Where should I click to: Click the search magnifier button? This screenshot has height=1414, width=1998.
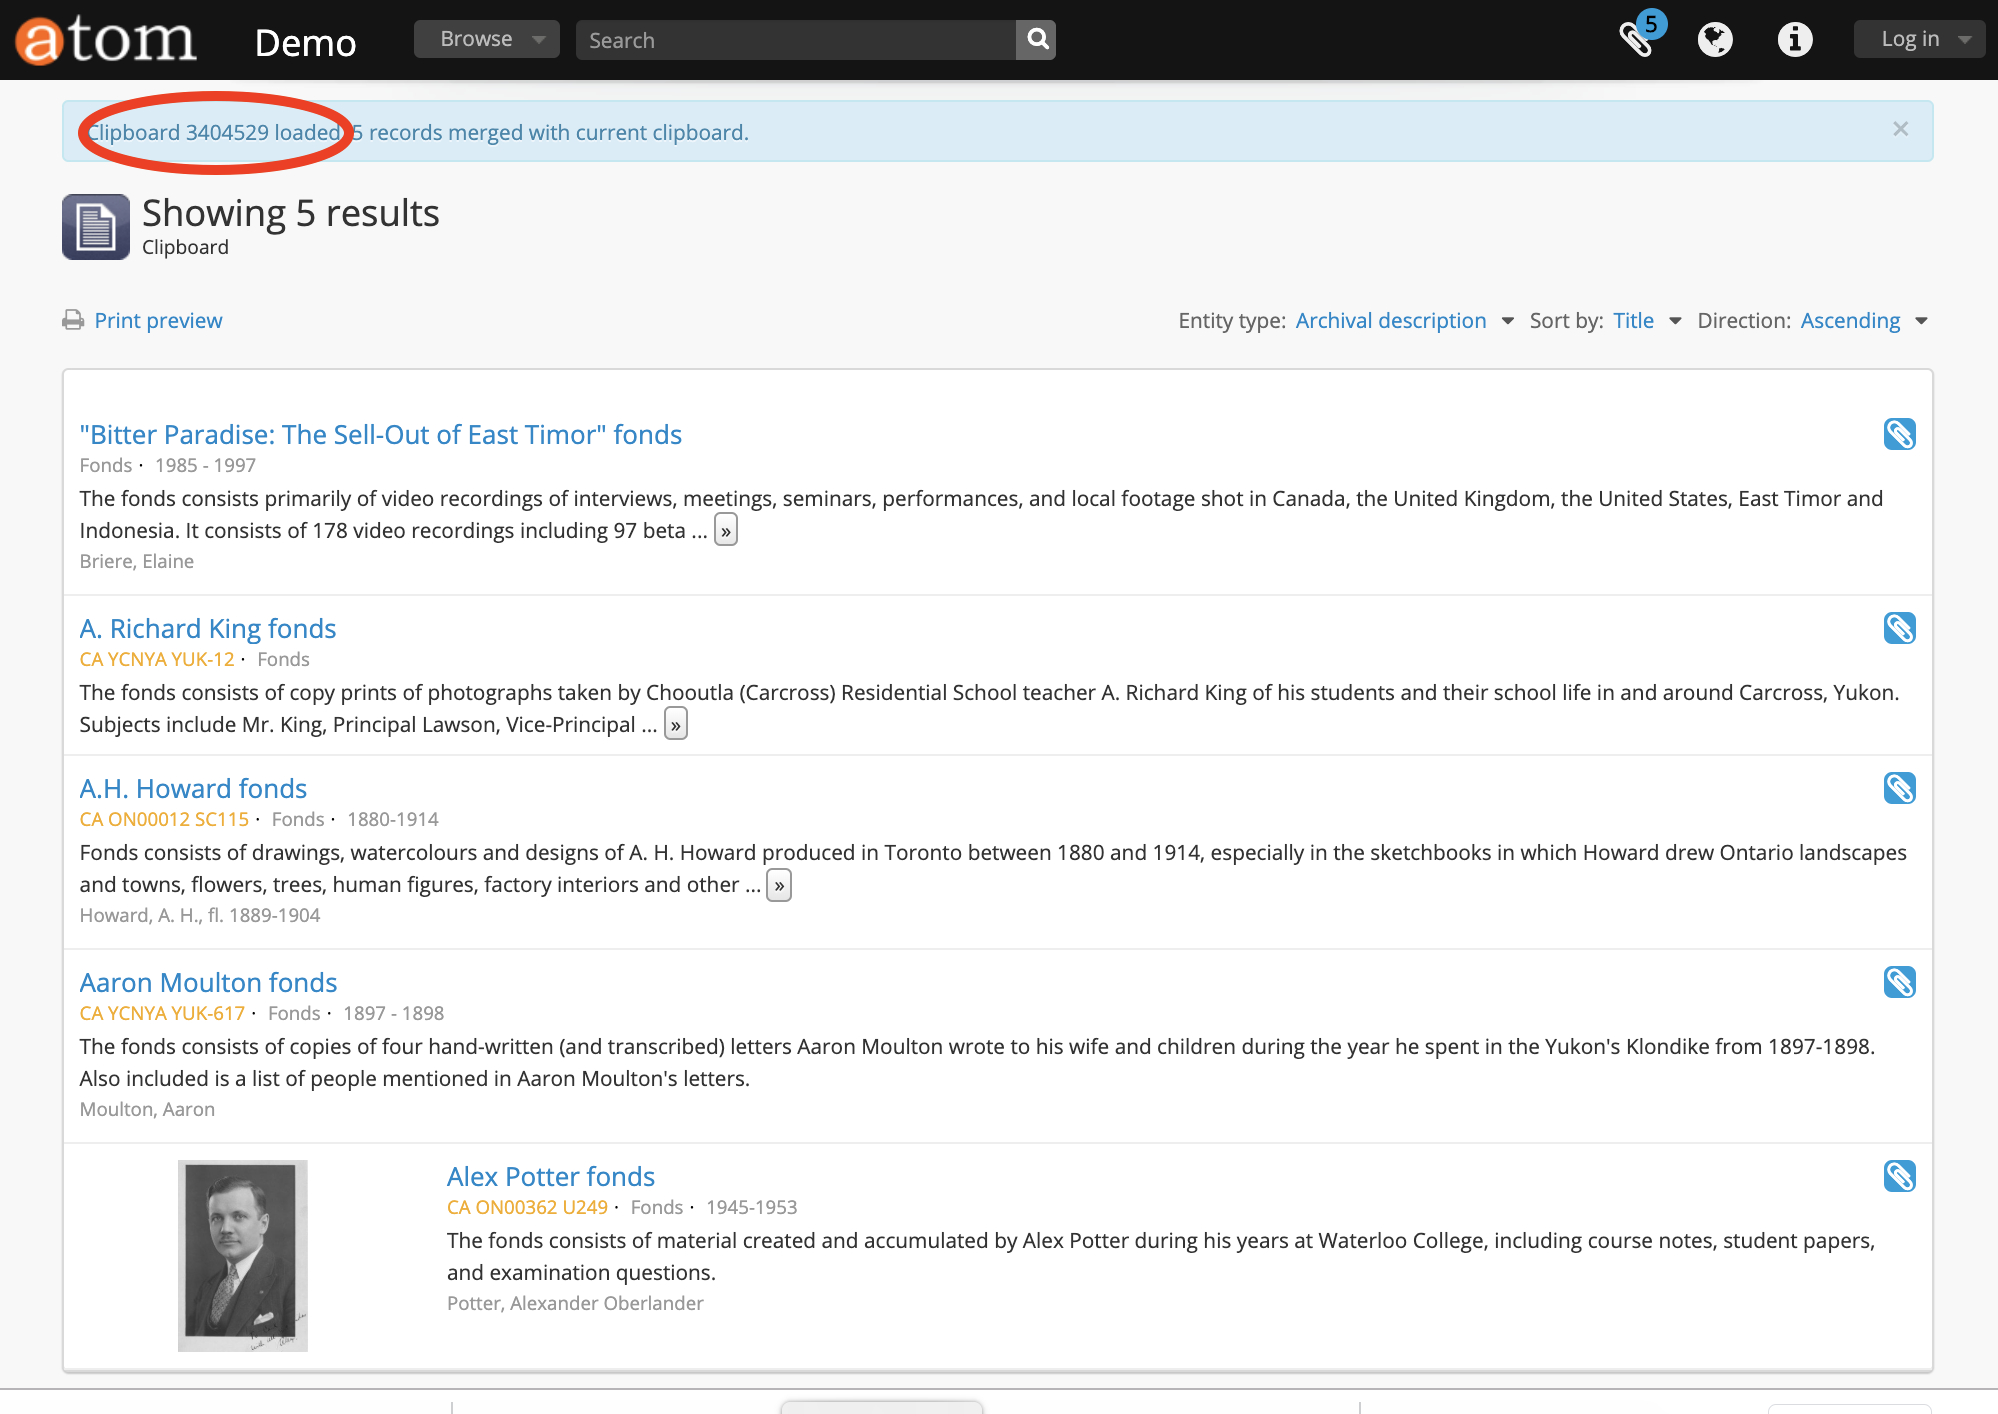[x=1037, y=40]
